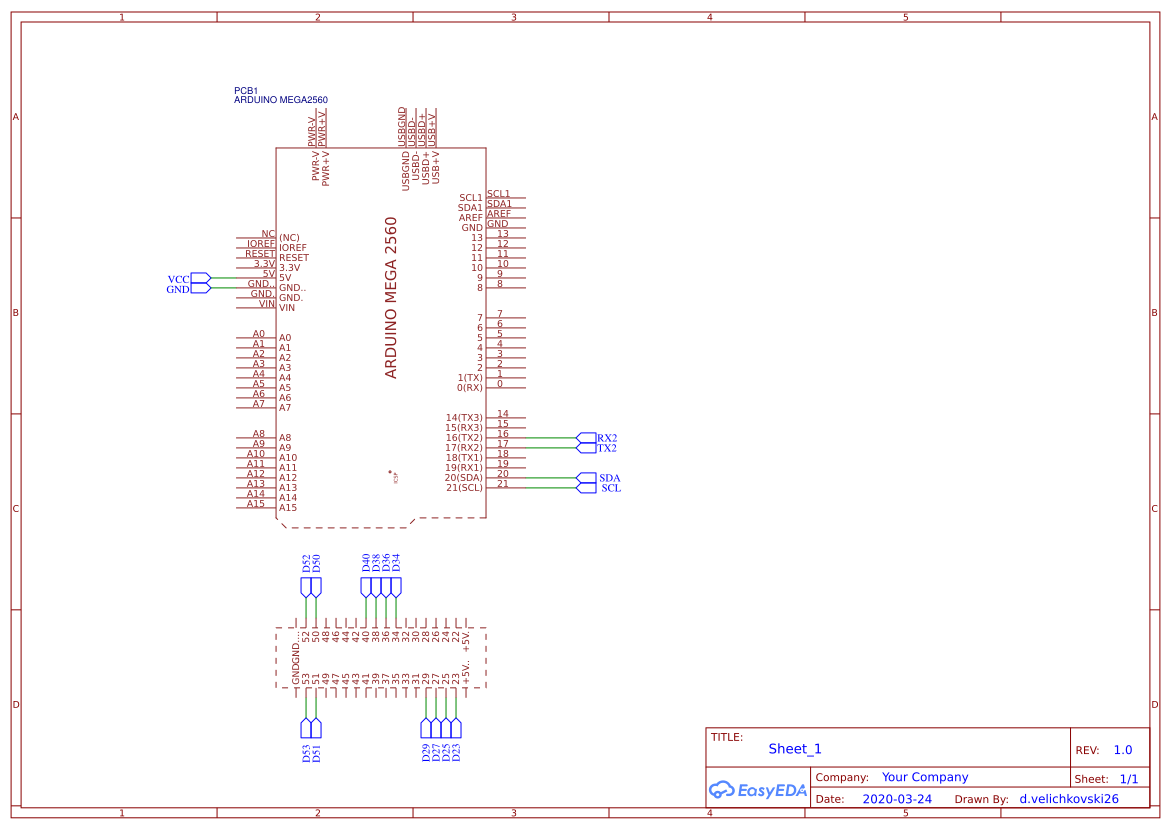This screenshot has height=829, width=1172.
Task: Click the EasyEDA cloud logo
Action: coord(722,790)
